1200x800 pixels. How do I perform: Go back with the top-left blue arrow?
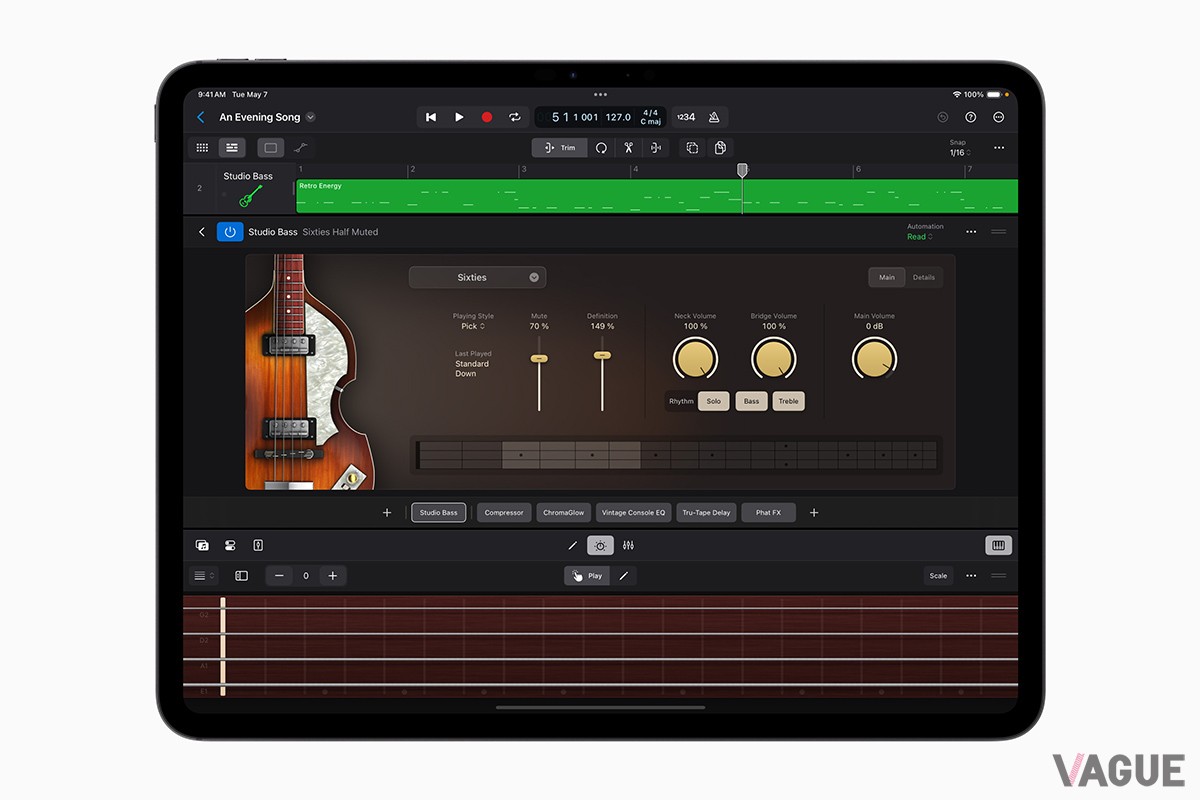pos(201,117)
